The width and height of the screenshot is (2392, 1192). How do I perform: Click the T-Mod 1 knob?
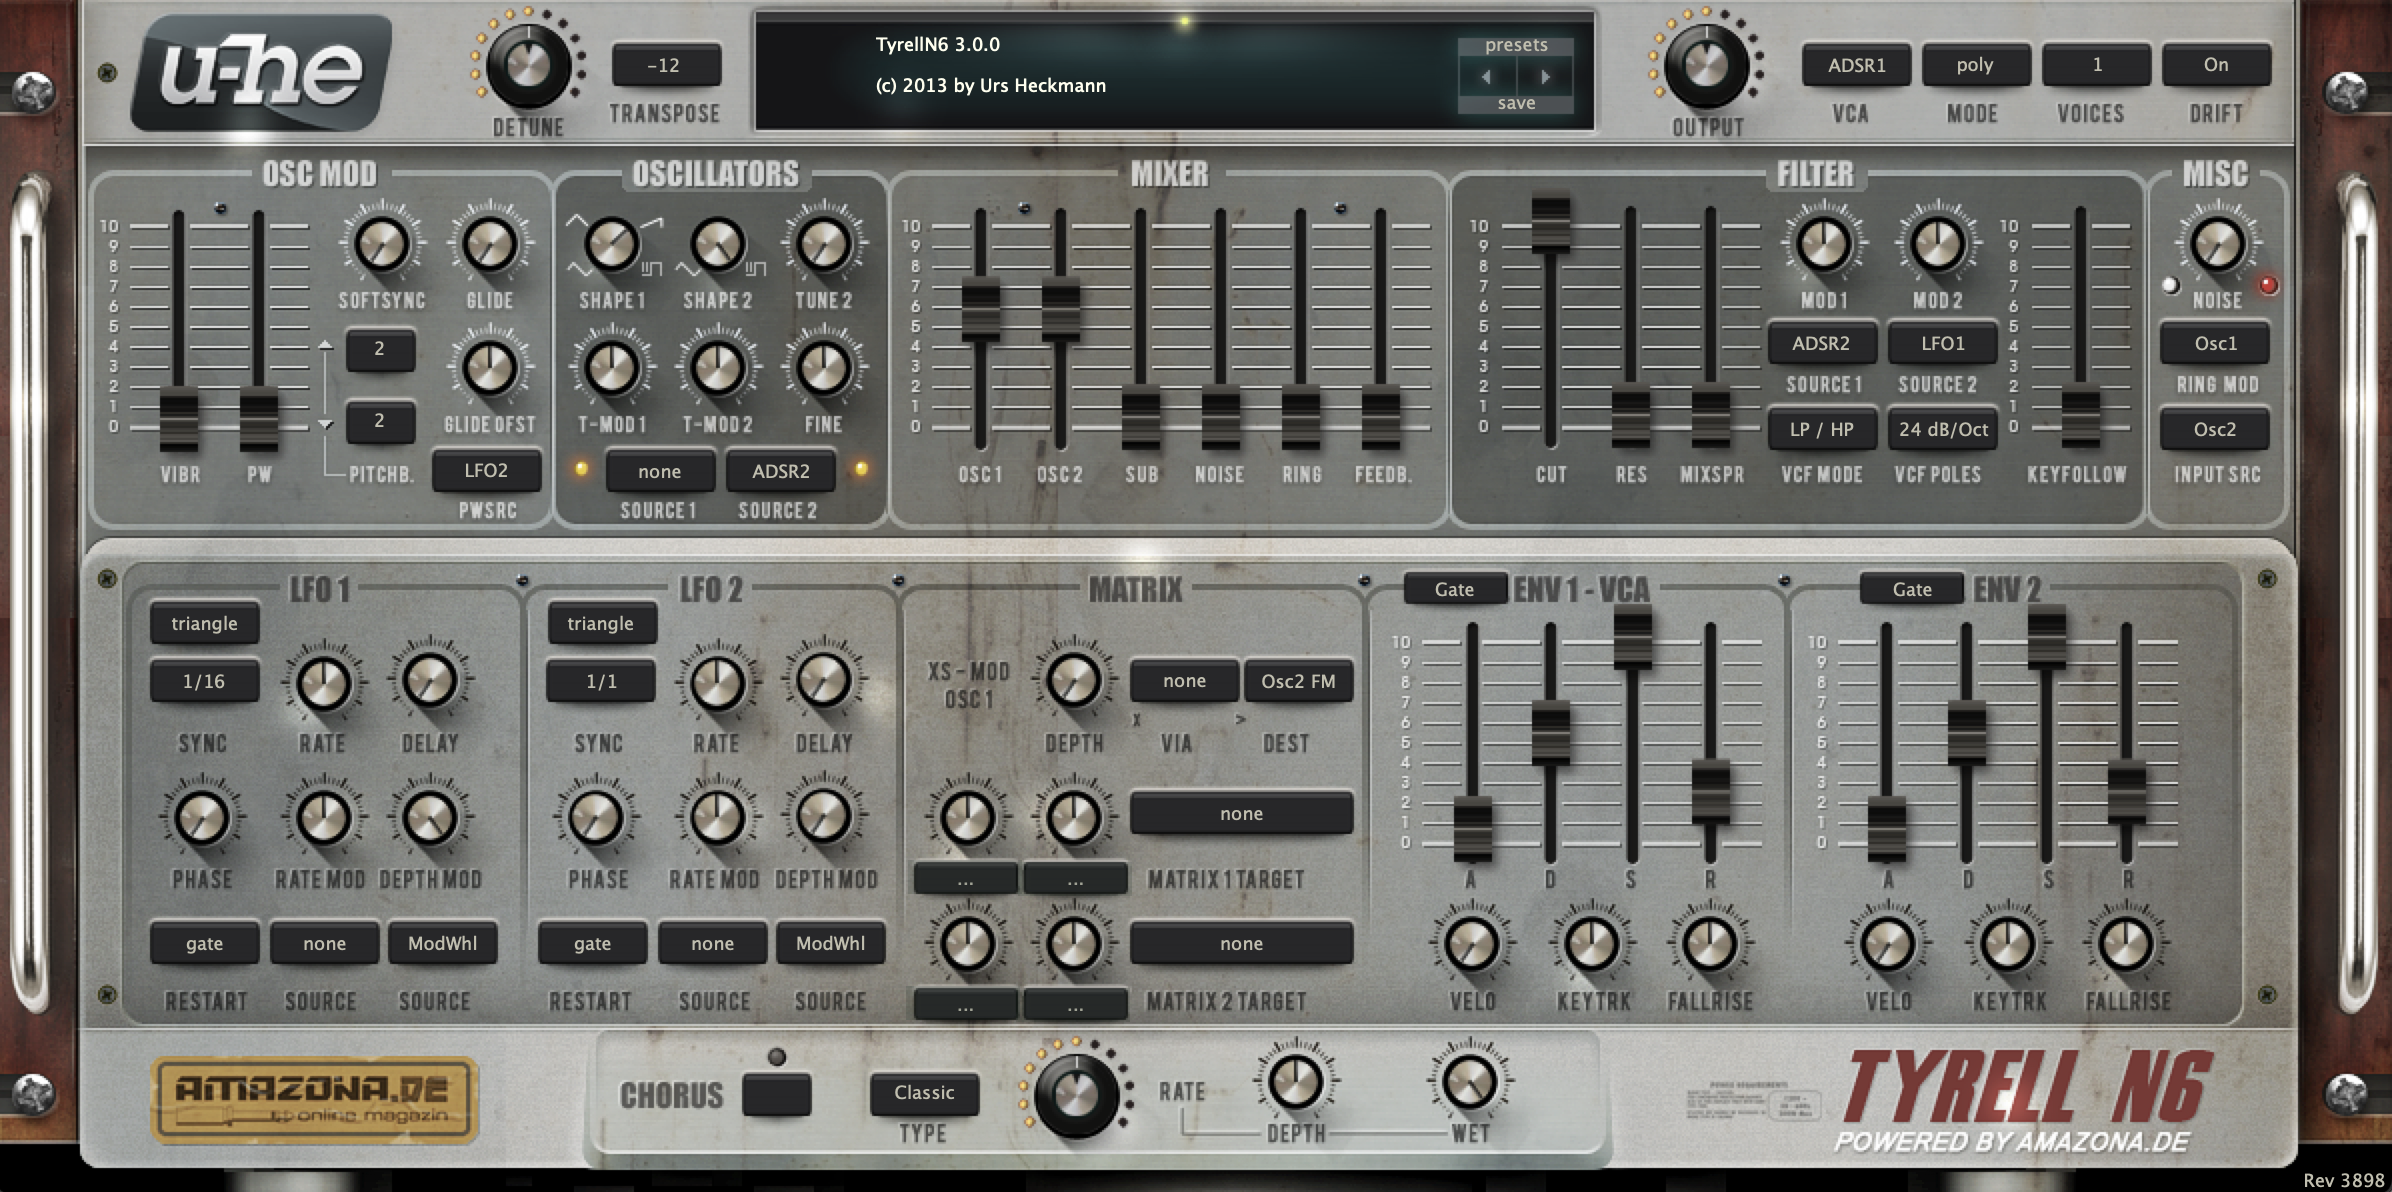point(612,367)
